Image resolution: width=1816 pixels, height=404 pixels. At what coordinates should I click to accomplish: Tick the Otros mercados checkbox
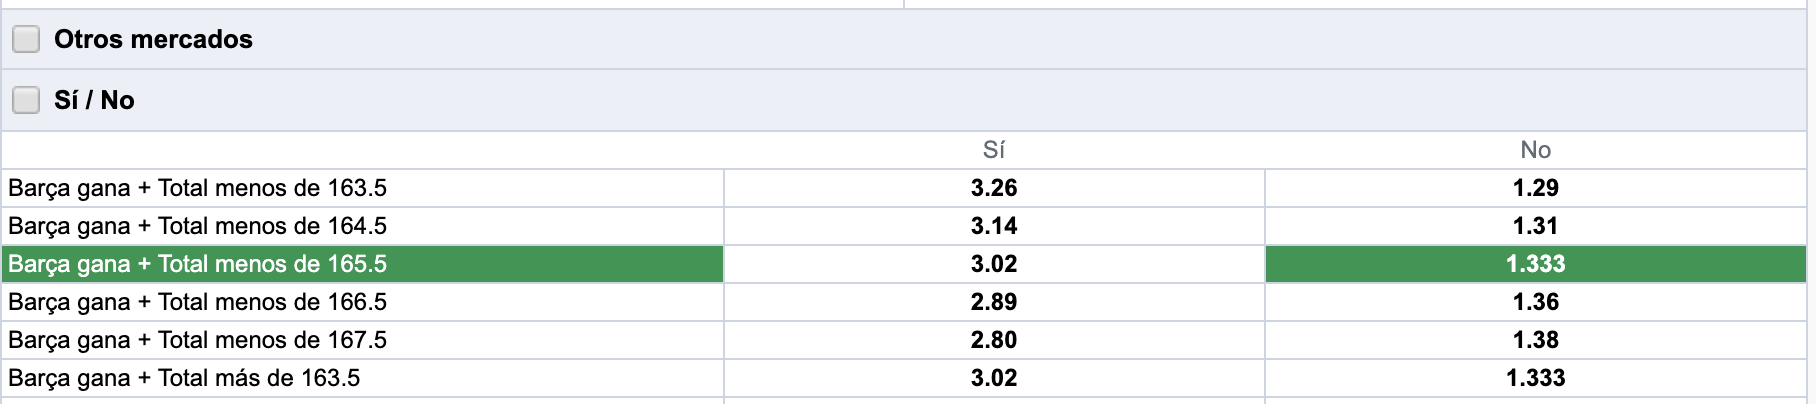tap(26, 39)
